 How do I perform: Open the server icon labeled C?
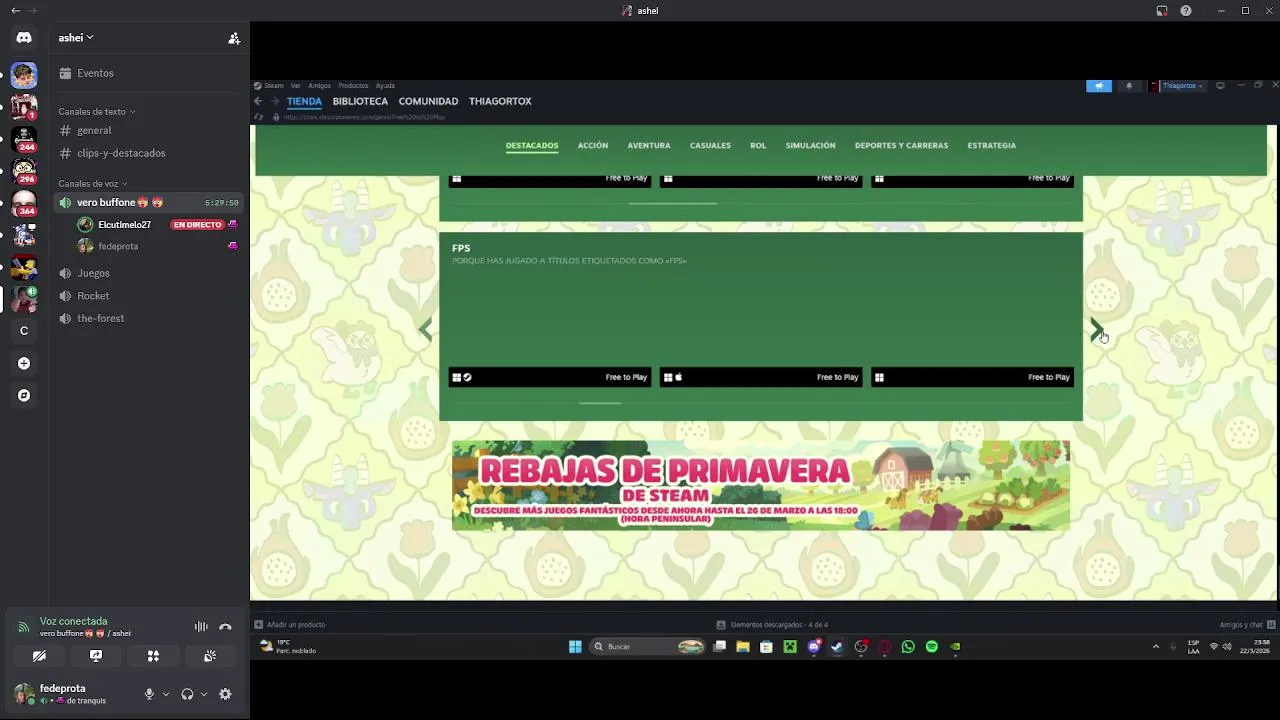(24, 331)
